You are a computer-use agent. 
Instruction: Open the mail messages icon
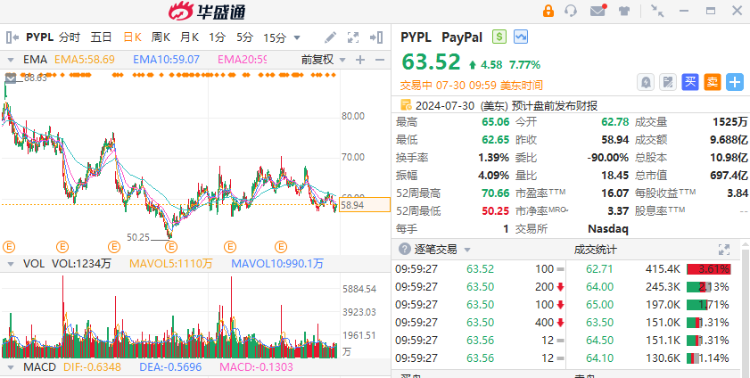point(598,10)
